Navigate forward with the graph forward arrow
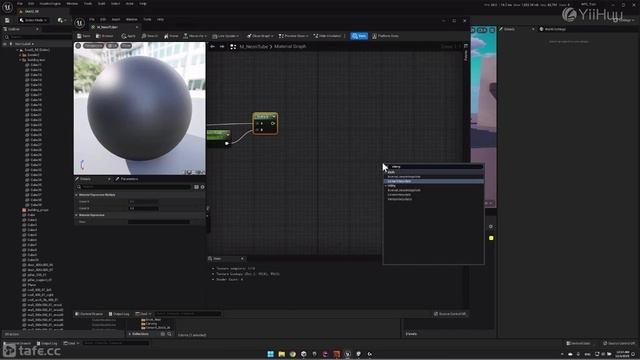640x360 pixels. [222, 47]
